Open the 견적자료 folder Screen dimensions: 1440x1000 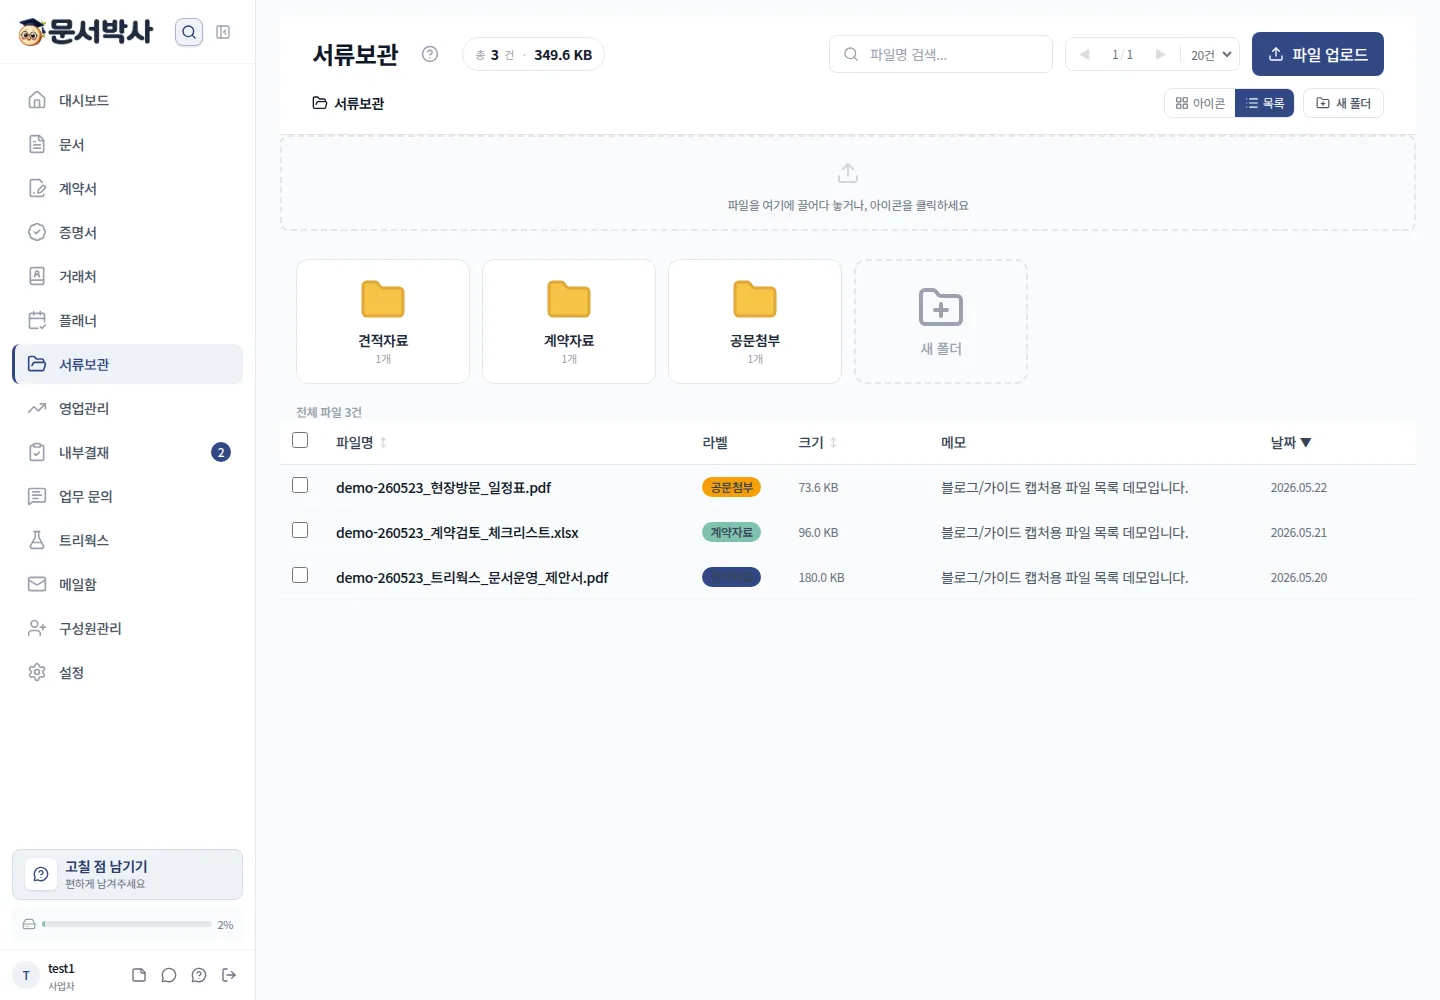(383, 321)
